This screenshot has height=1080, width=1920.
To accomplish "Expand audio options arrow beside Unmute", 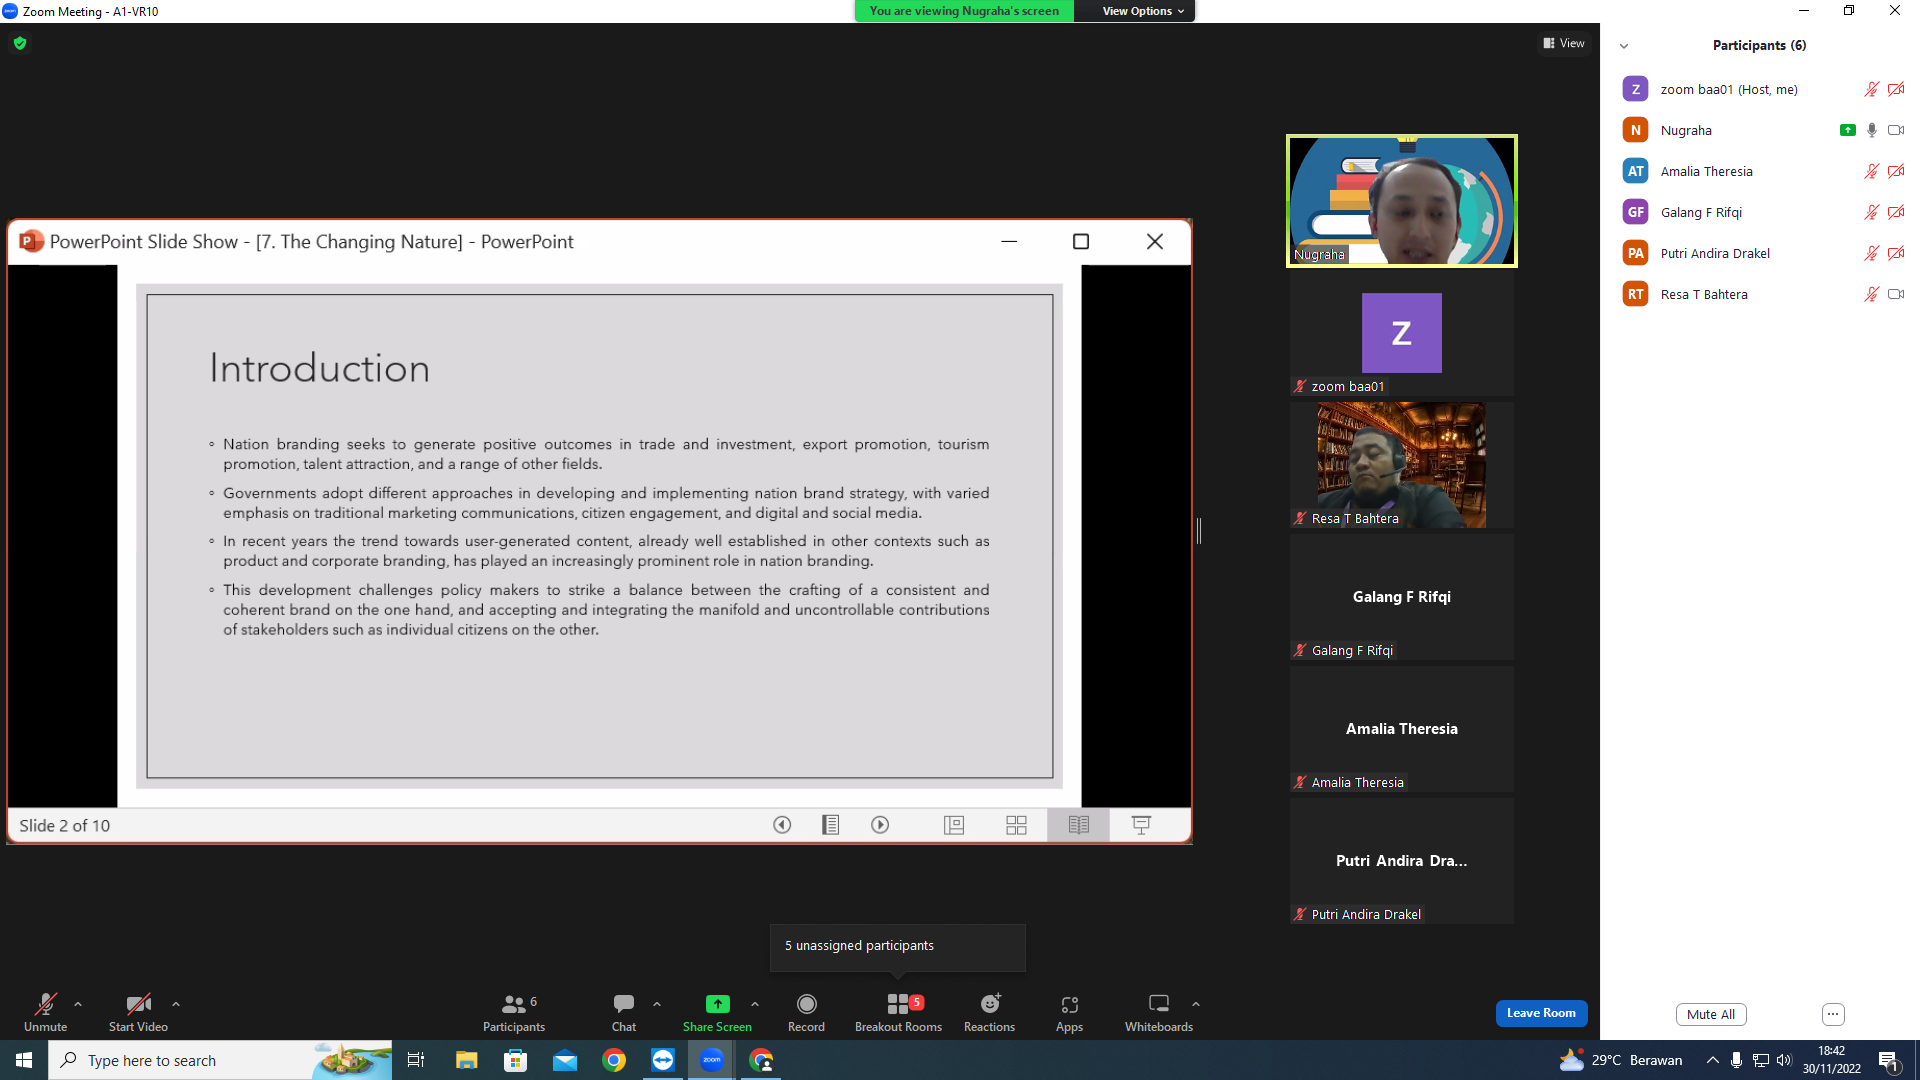I will click(78, 1004).
